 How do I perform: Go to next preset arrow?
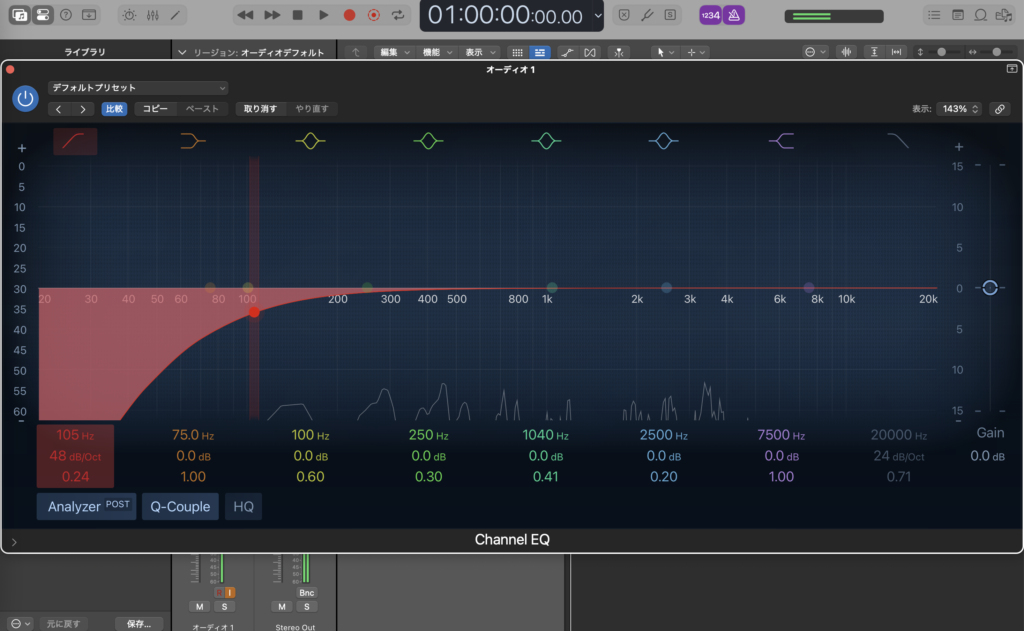[82, 109]
